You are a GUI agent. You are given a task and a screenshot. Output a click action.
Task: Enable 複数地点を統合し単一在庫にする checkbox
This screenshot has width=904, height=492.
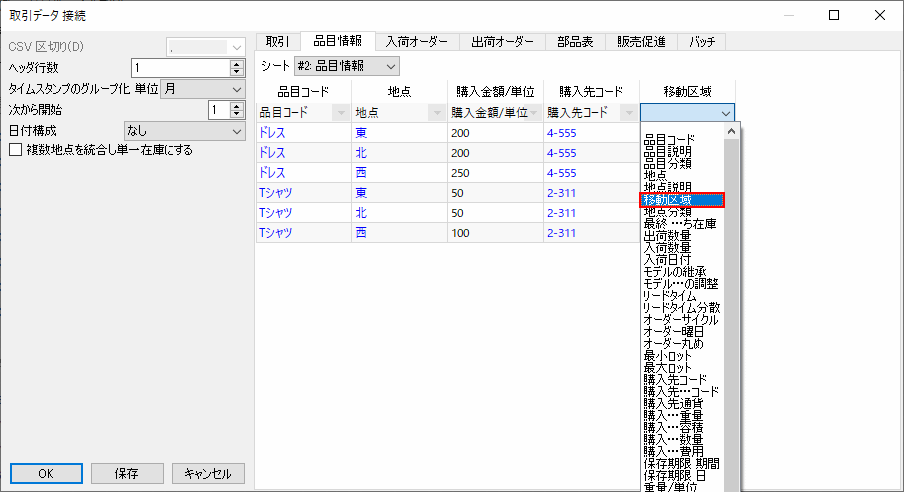tap(15, 150)
